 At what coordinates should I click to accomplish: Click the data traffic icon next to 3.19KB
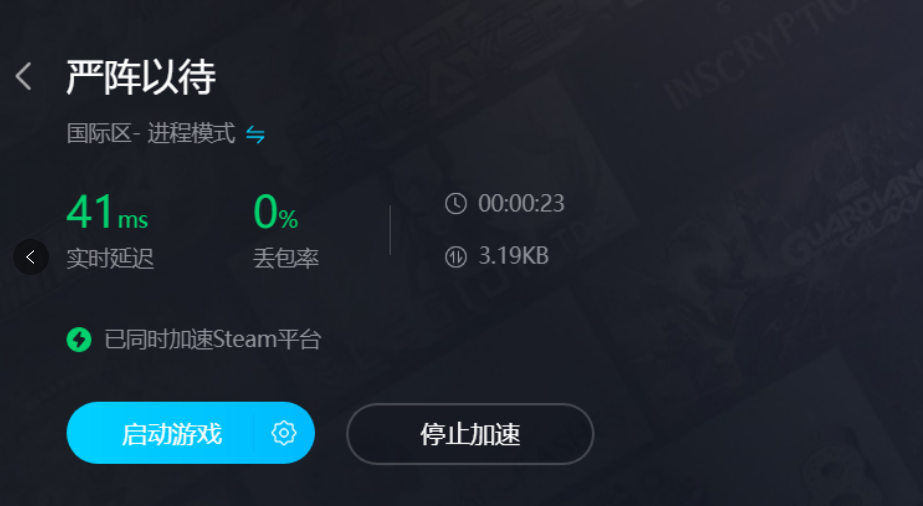tap(456, 257)
